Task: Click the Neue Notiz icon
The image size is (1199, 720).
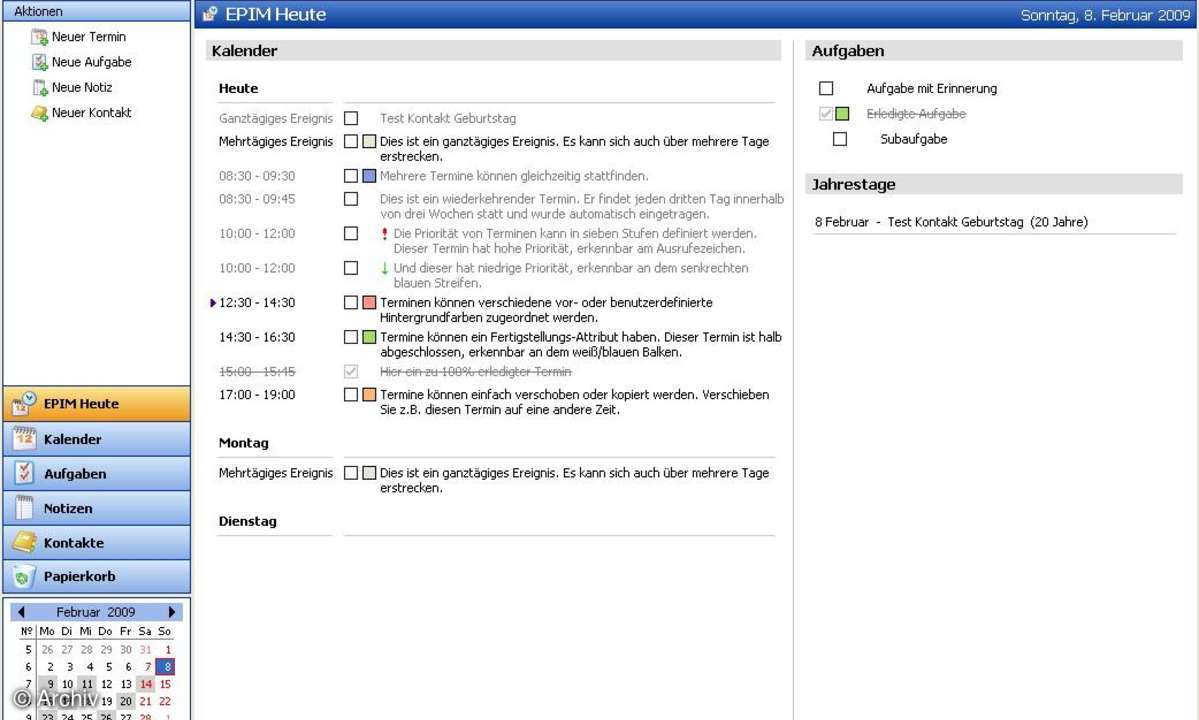Action: point(39,87)
